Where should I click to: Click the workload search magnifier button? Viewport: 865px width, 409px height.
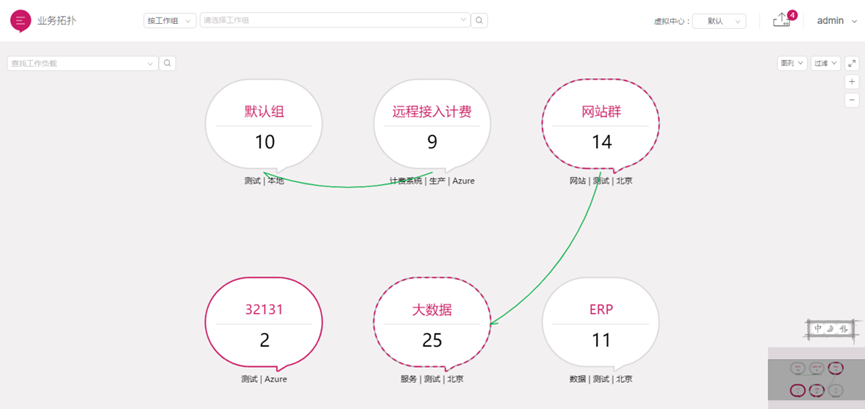(167, 63)
